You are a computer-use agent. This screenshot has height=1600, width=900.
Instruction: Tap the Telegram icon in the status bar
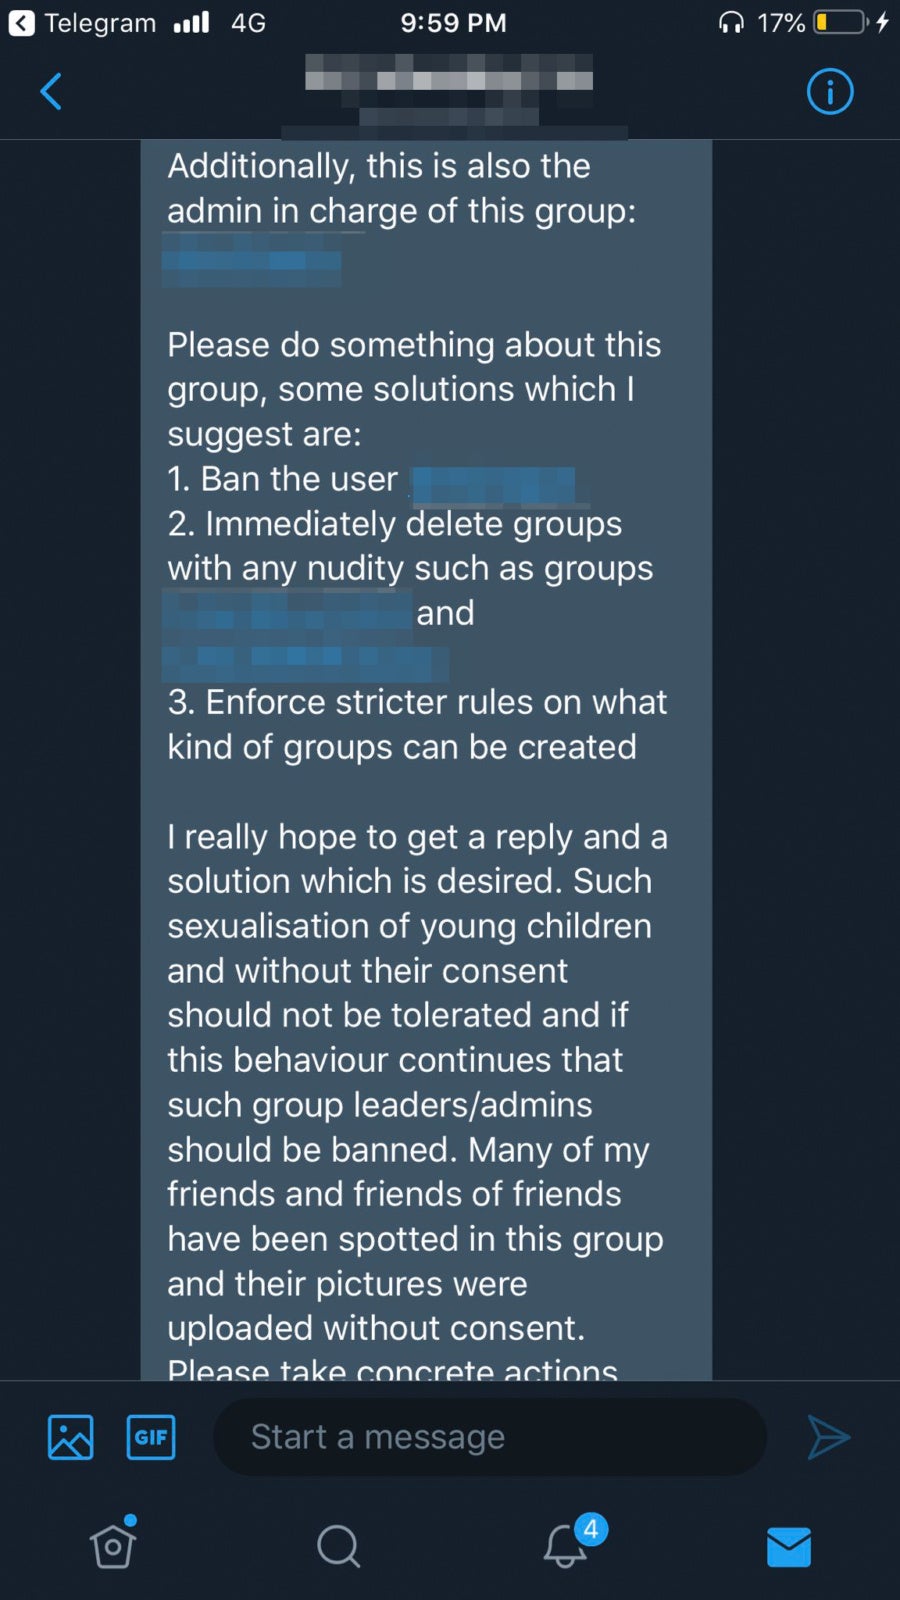tap(21, 22)
